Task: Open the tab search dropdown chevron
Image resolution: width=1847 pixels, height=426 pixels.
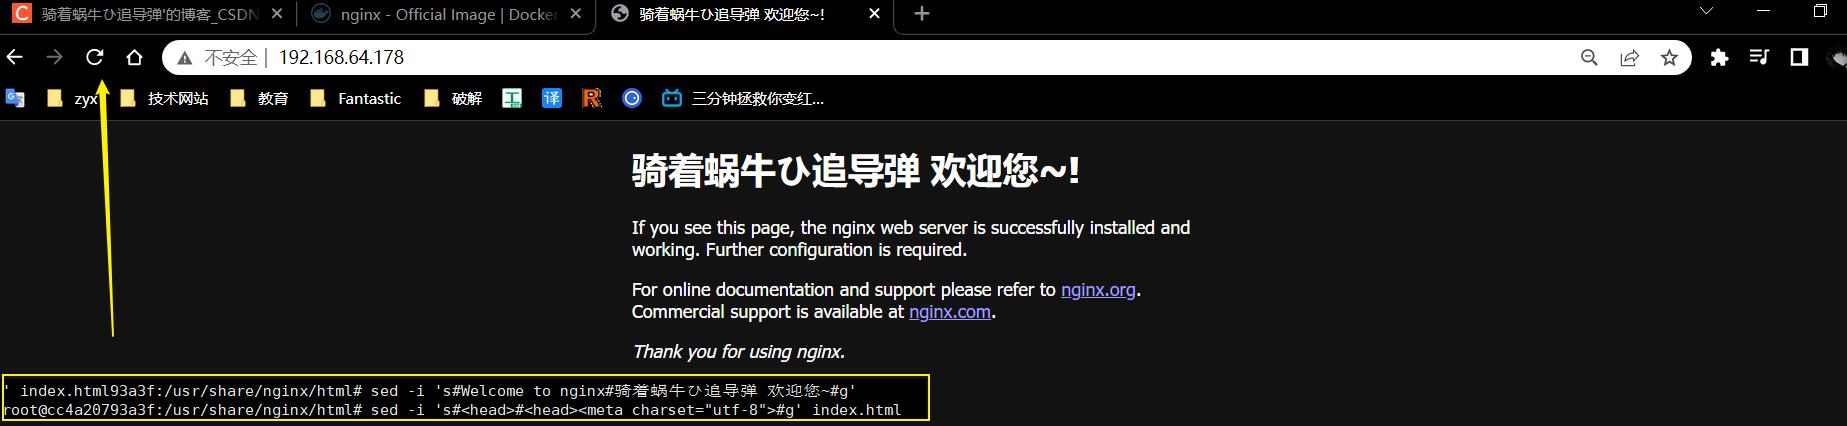Action: (1706, 11)
